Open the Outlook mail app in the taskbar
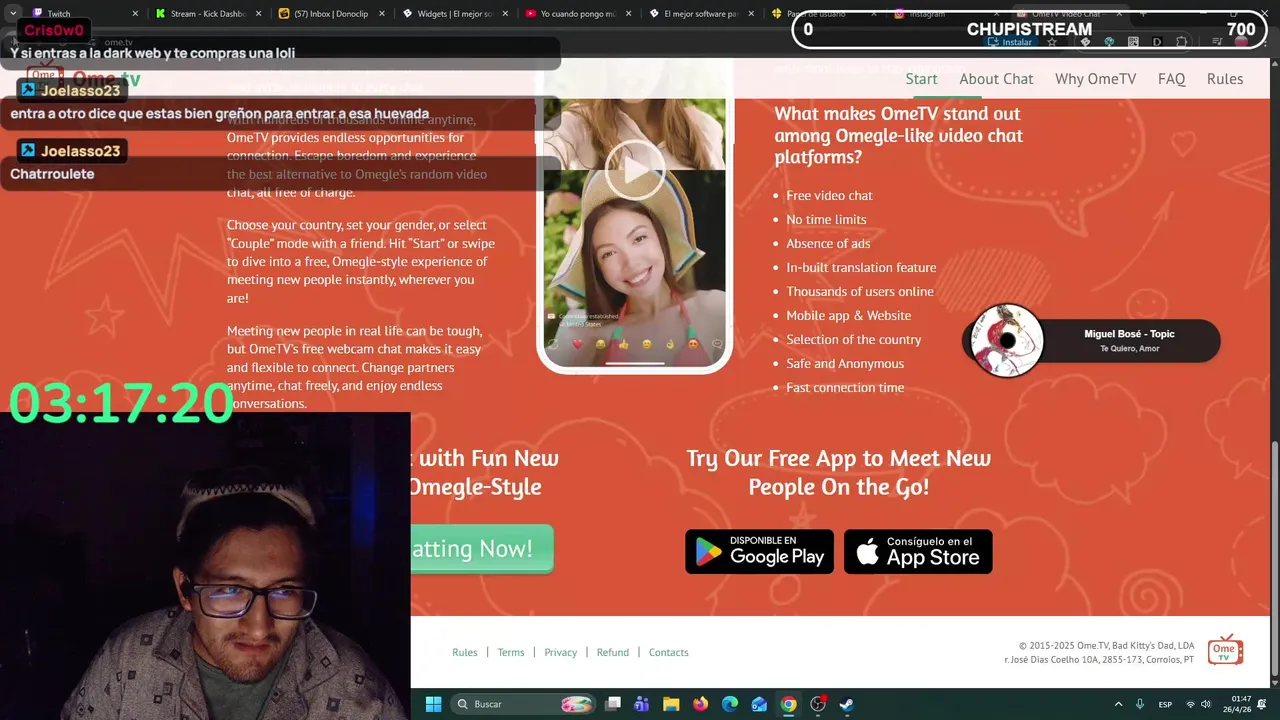This screenshot has height=720, width=1280. point(759,704)
